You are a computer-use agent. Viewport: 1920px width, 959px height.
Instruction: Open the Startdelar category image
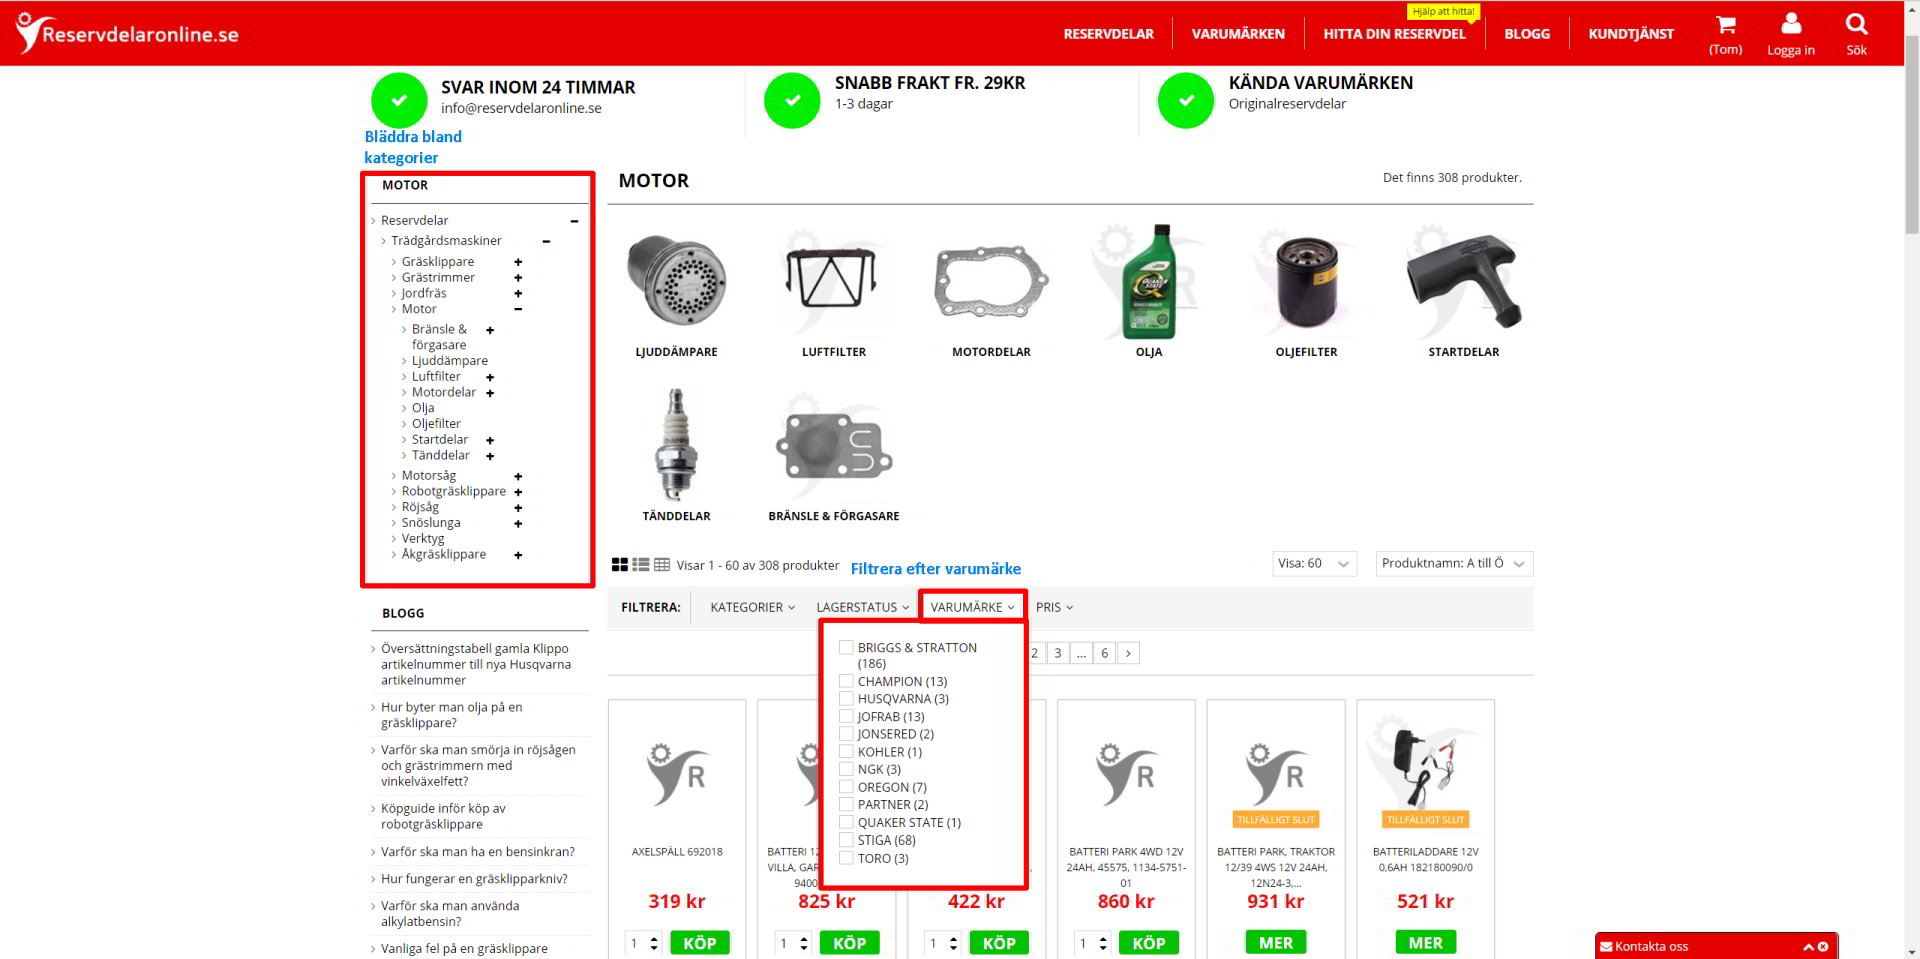1463,282
